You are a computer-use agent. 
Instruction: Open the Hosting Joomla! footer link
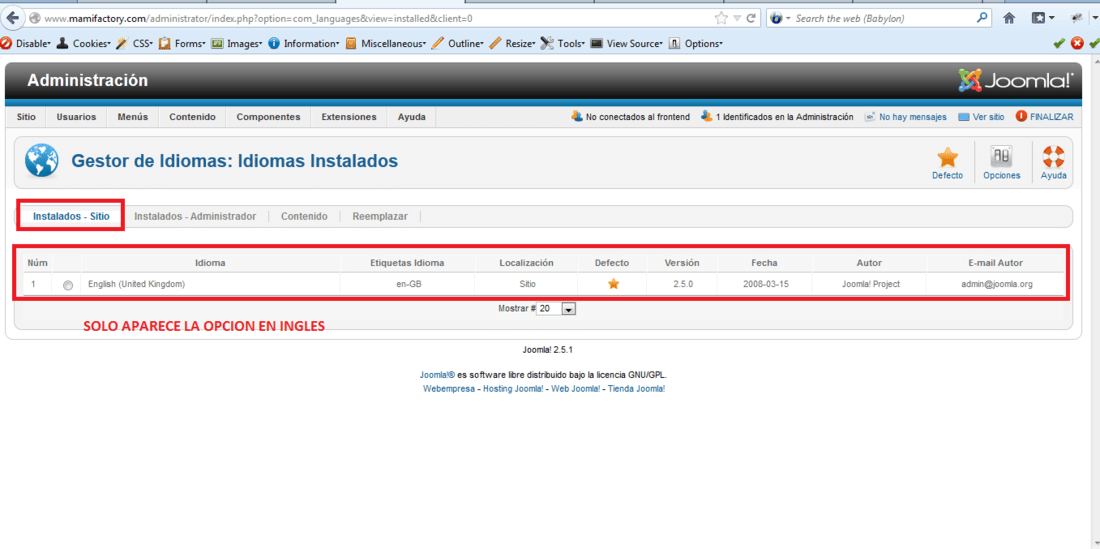[x=513, y=388]
